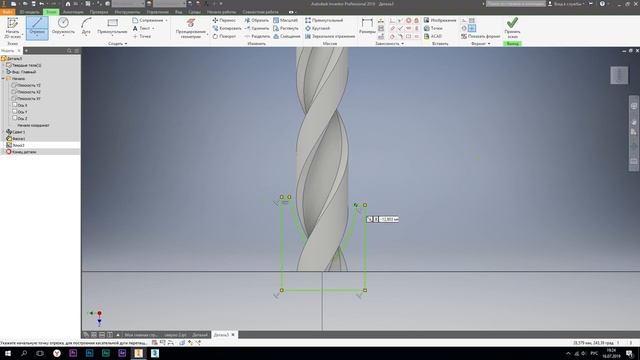
Task: Click Windows taskbar search icon
Action: coord(24,353)
